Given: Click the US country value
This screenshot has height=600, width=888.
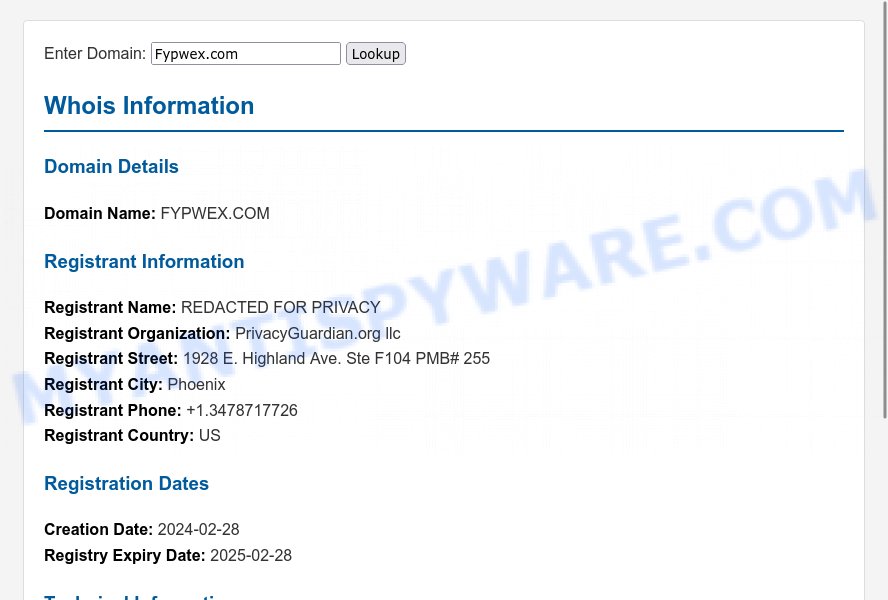Looking at the screenshot, I should (210, 436).
